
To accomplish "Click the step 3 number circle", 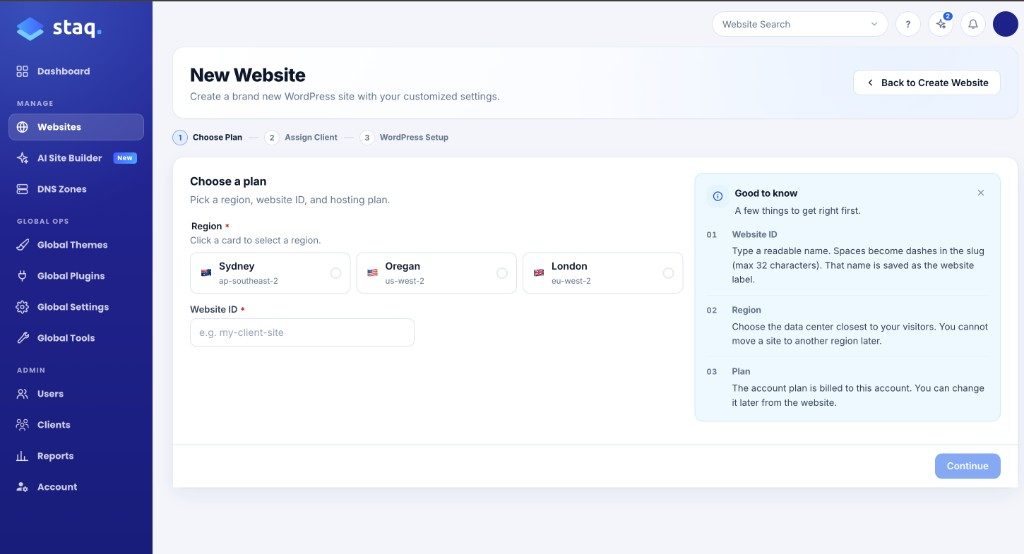I will (367, 138).
